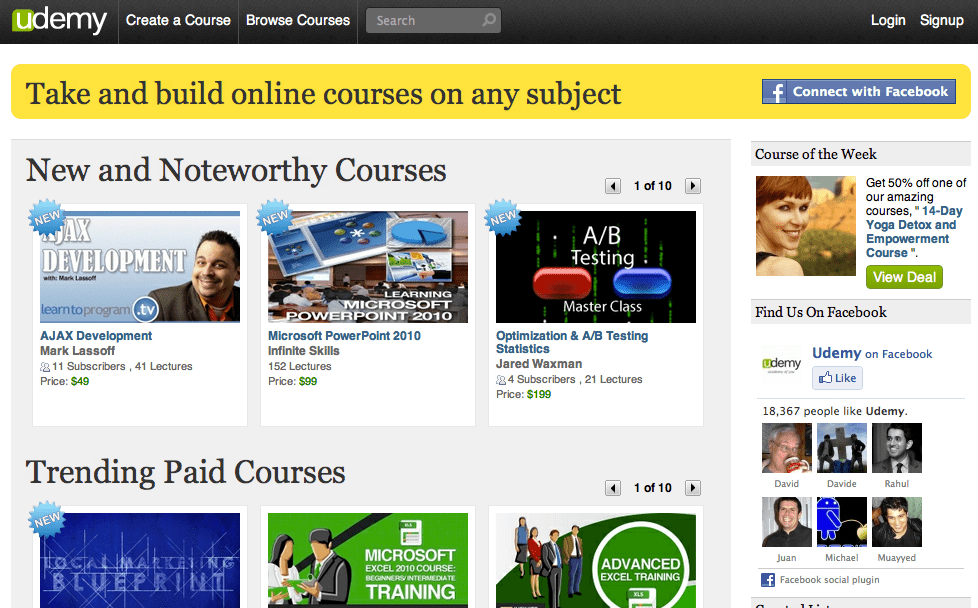Open Browse Courses menu item
978x608 pixels.
[298, 21]
